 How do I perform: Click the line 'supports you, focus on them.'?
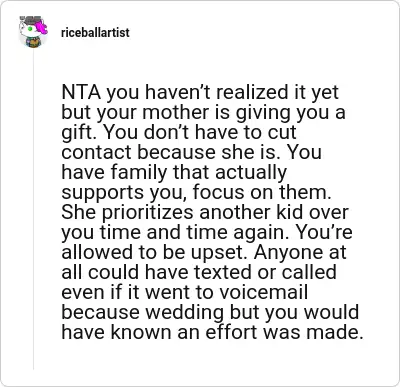pos(196,192)
